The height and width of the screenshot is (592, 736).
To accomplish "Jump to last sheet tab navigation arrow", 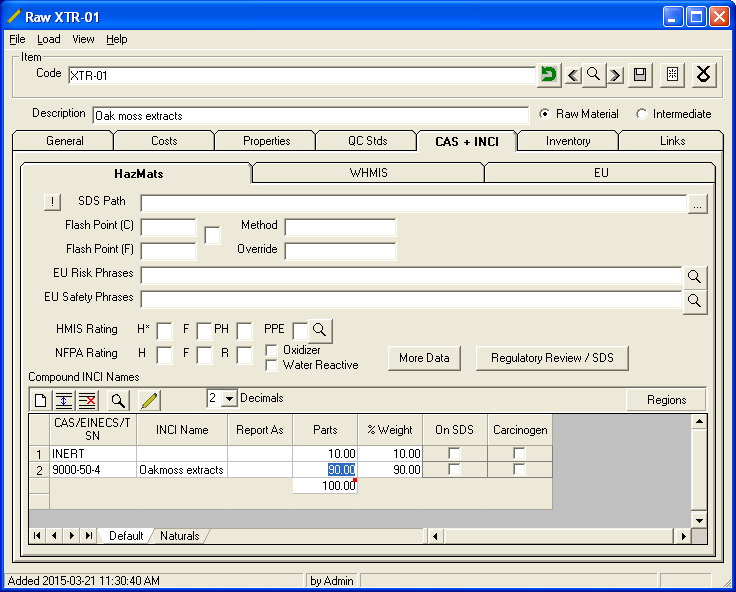I will (x=89, y=535).
